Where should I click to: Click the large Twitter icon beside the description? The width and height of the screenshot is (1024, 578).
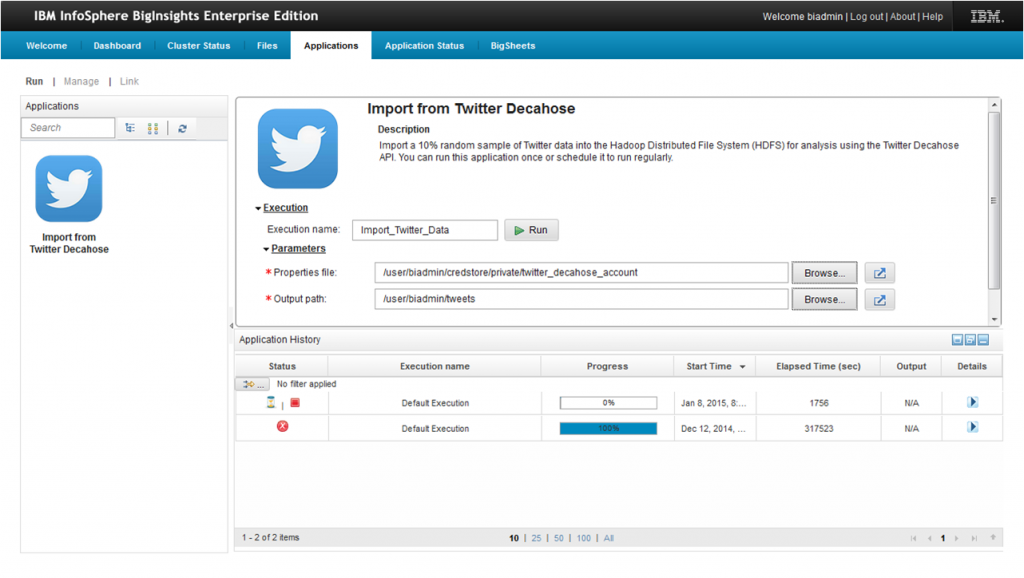(298, 148)
